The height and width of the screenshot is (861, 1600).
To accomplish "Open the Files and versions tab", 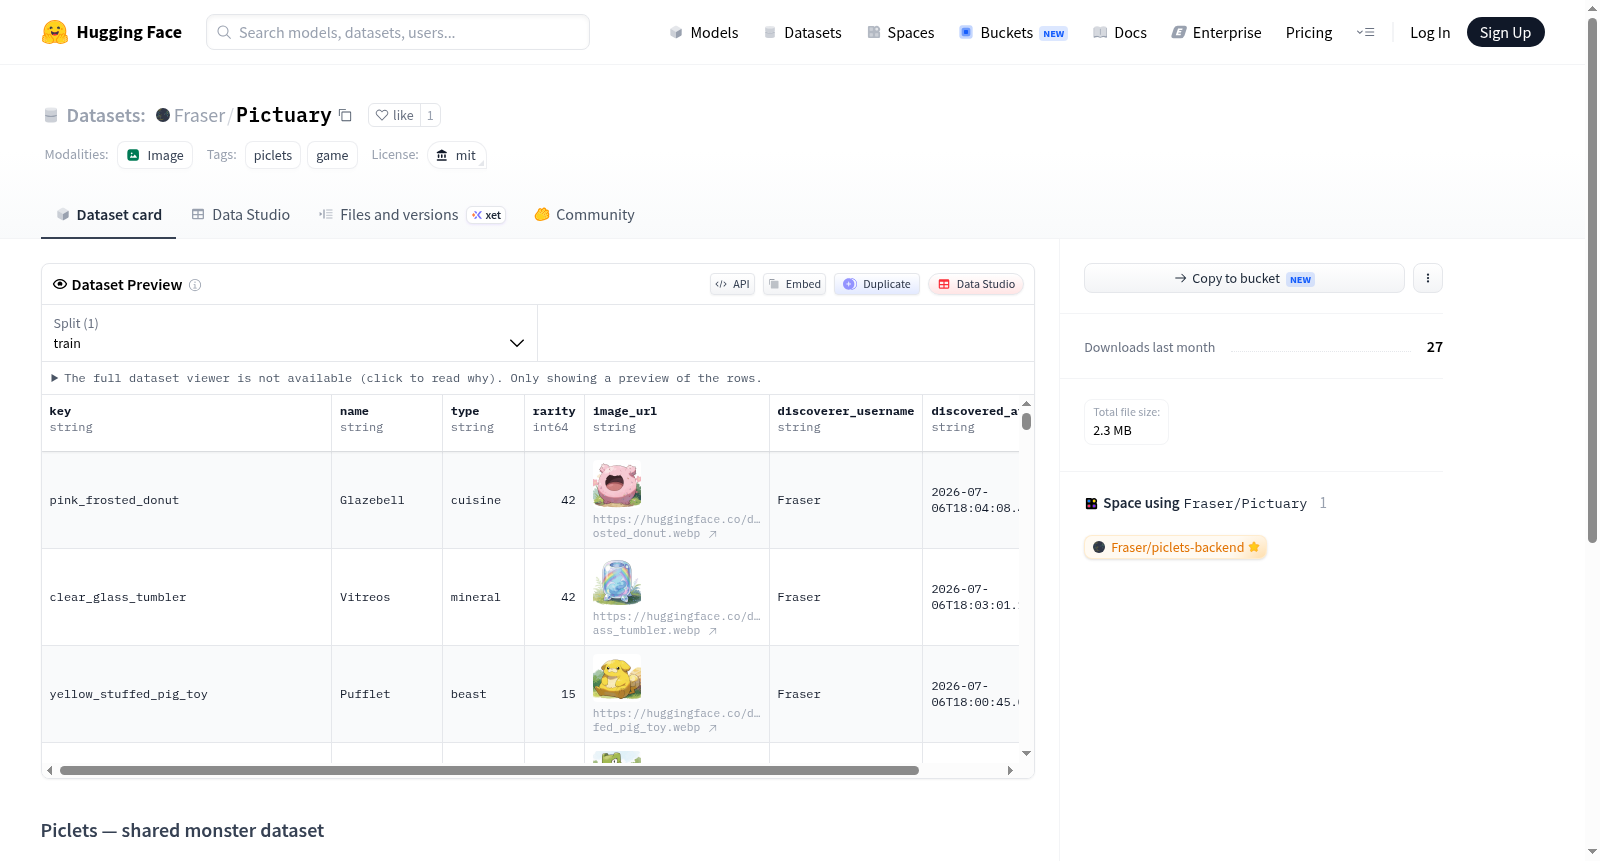I will tap(412, 215).
